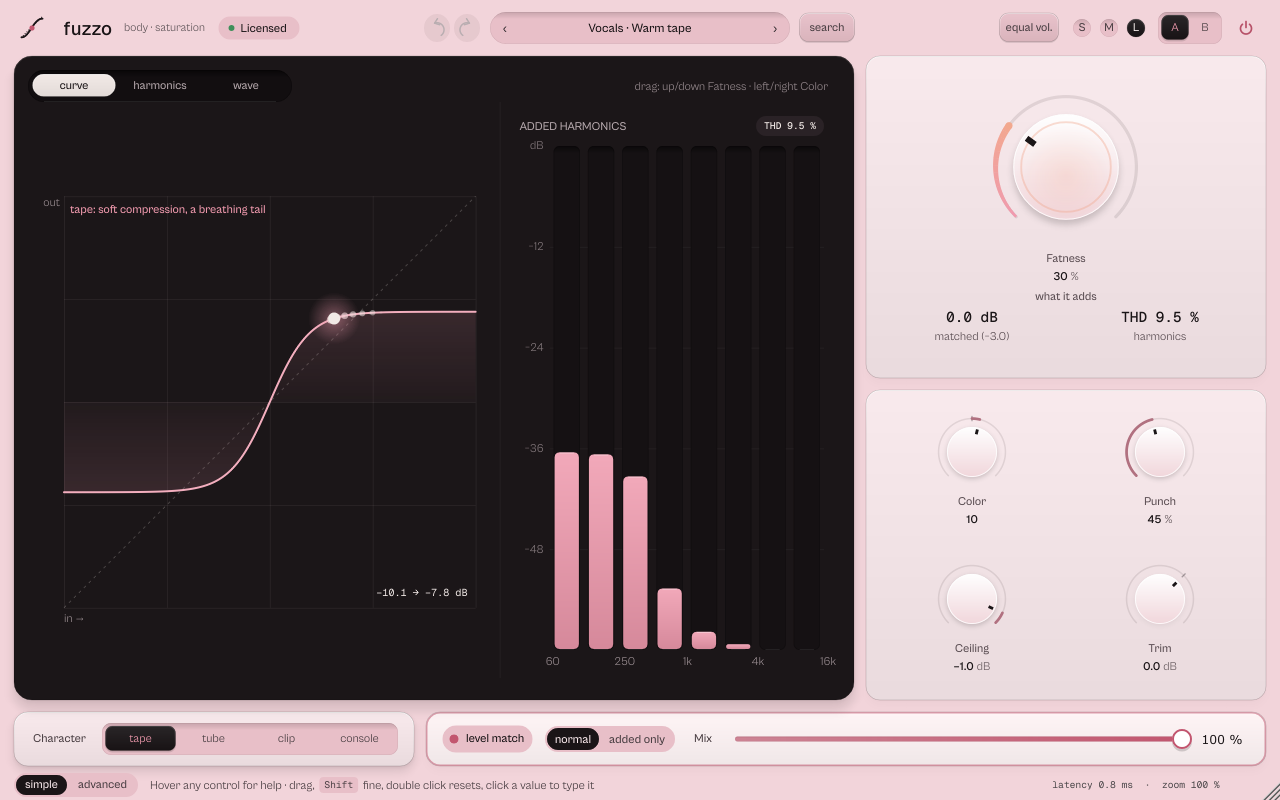Image resolution: width=1280 pixels, height=800 pixels.
Task: Select the S size button
Action: (x=1082, y=28)
